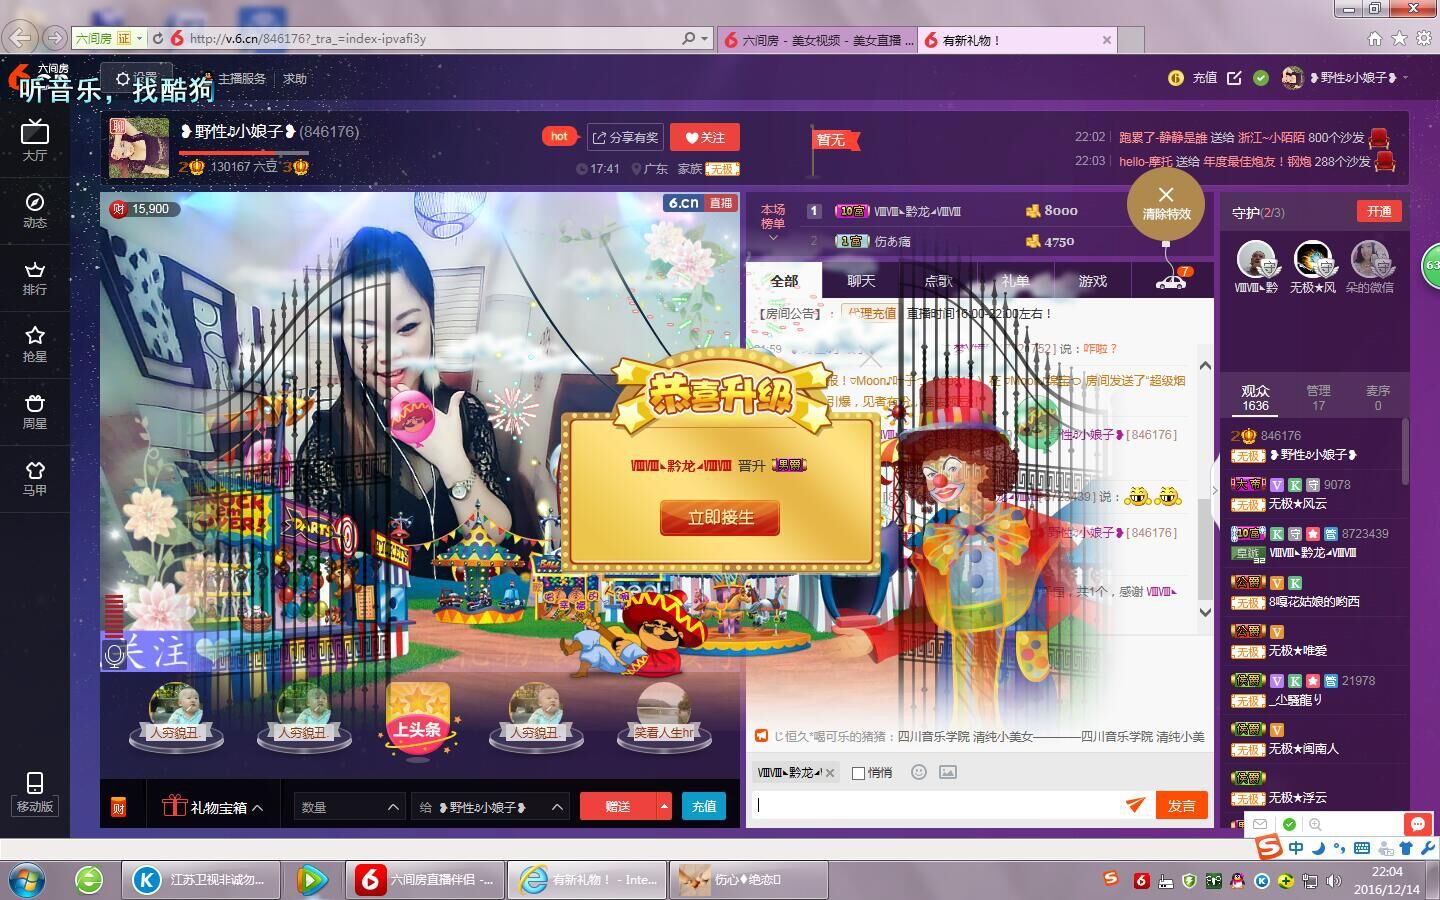Click the paper plane fly-screen icon

tap(1135, 804)
